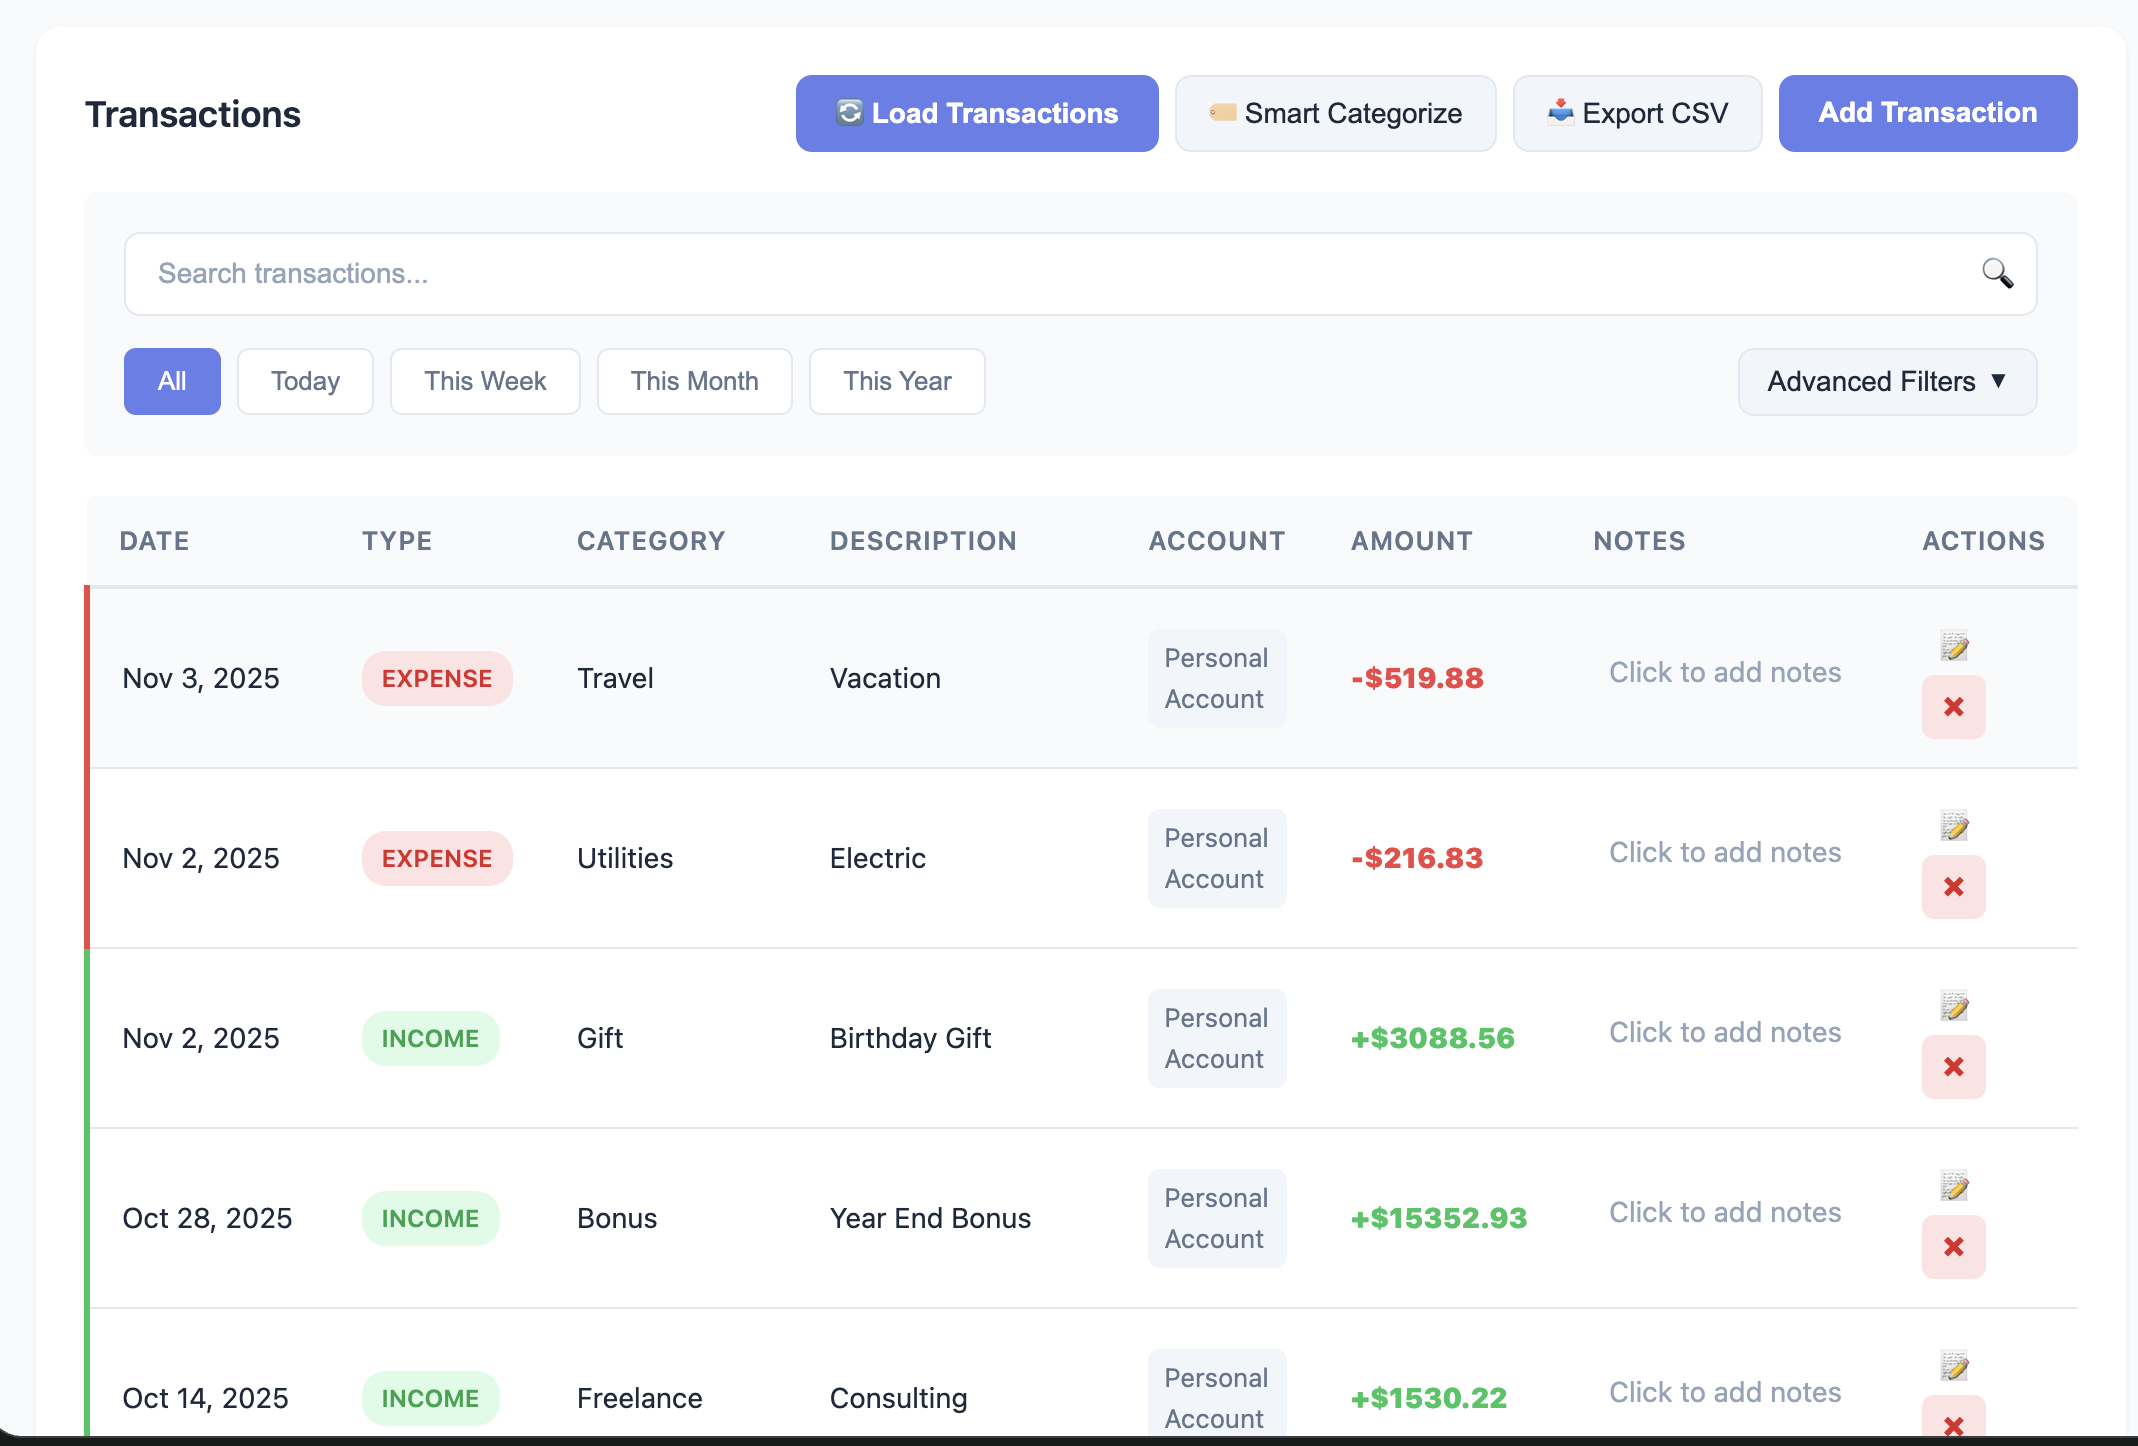Delete the Vacation transaction
The width and height of the screenshot is (2138, 1446).
(x=1954, y=707)
